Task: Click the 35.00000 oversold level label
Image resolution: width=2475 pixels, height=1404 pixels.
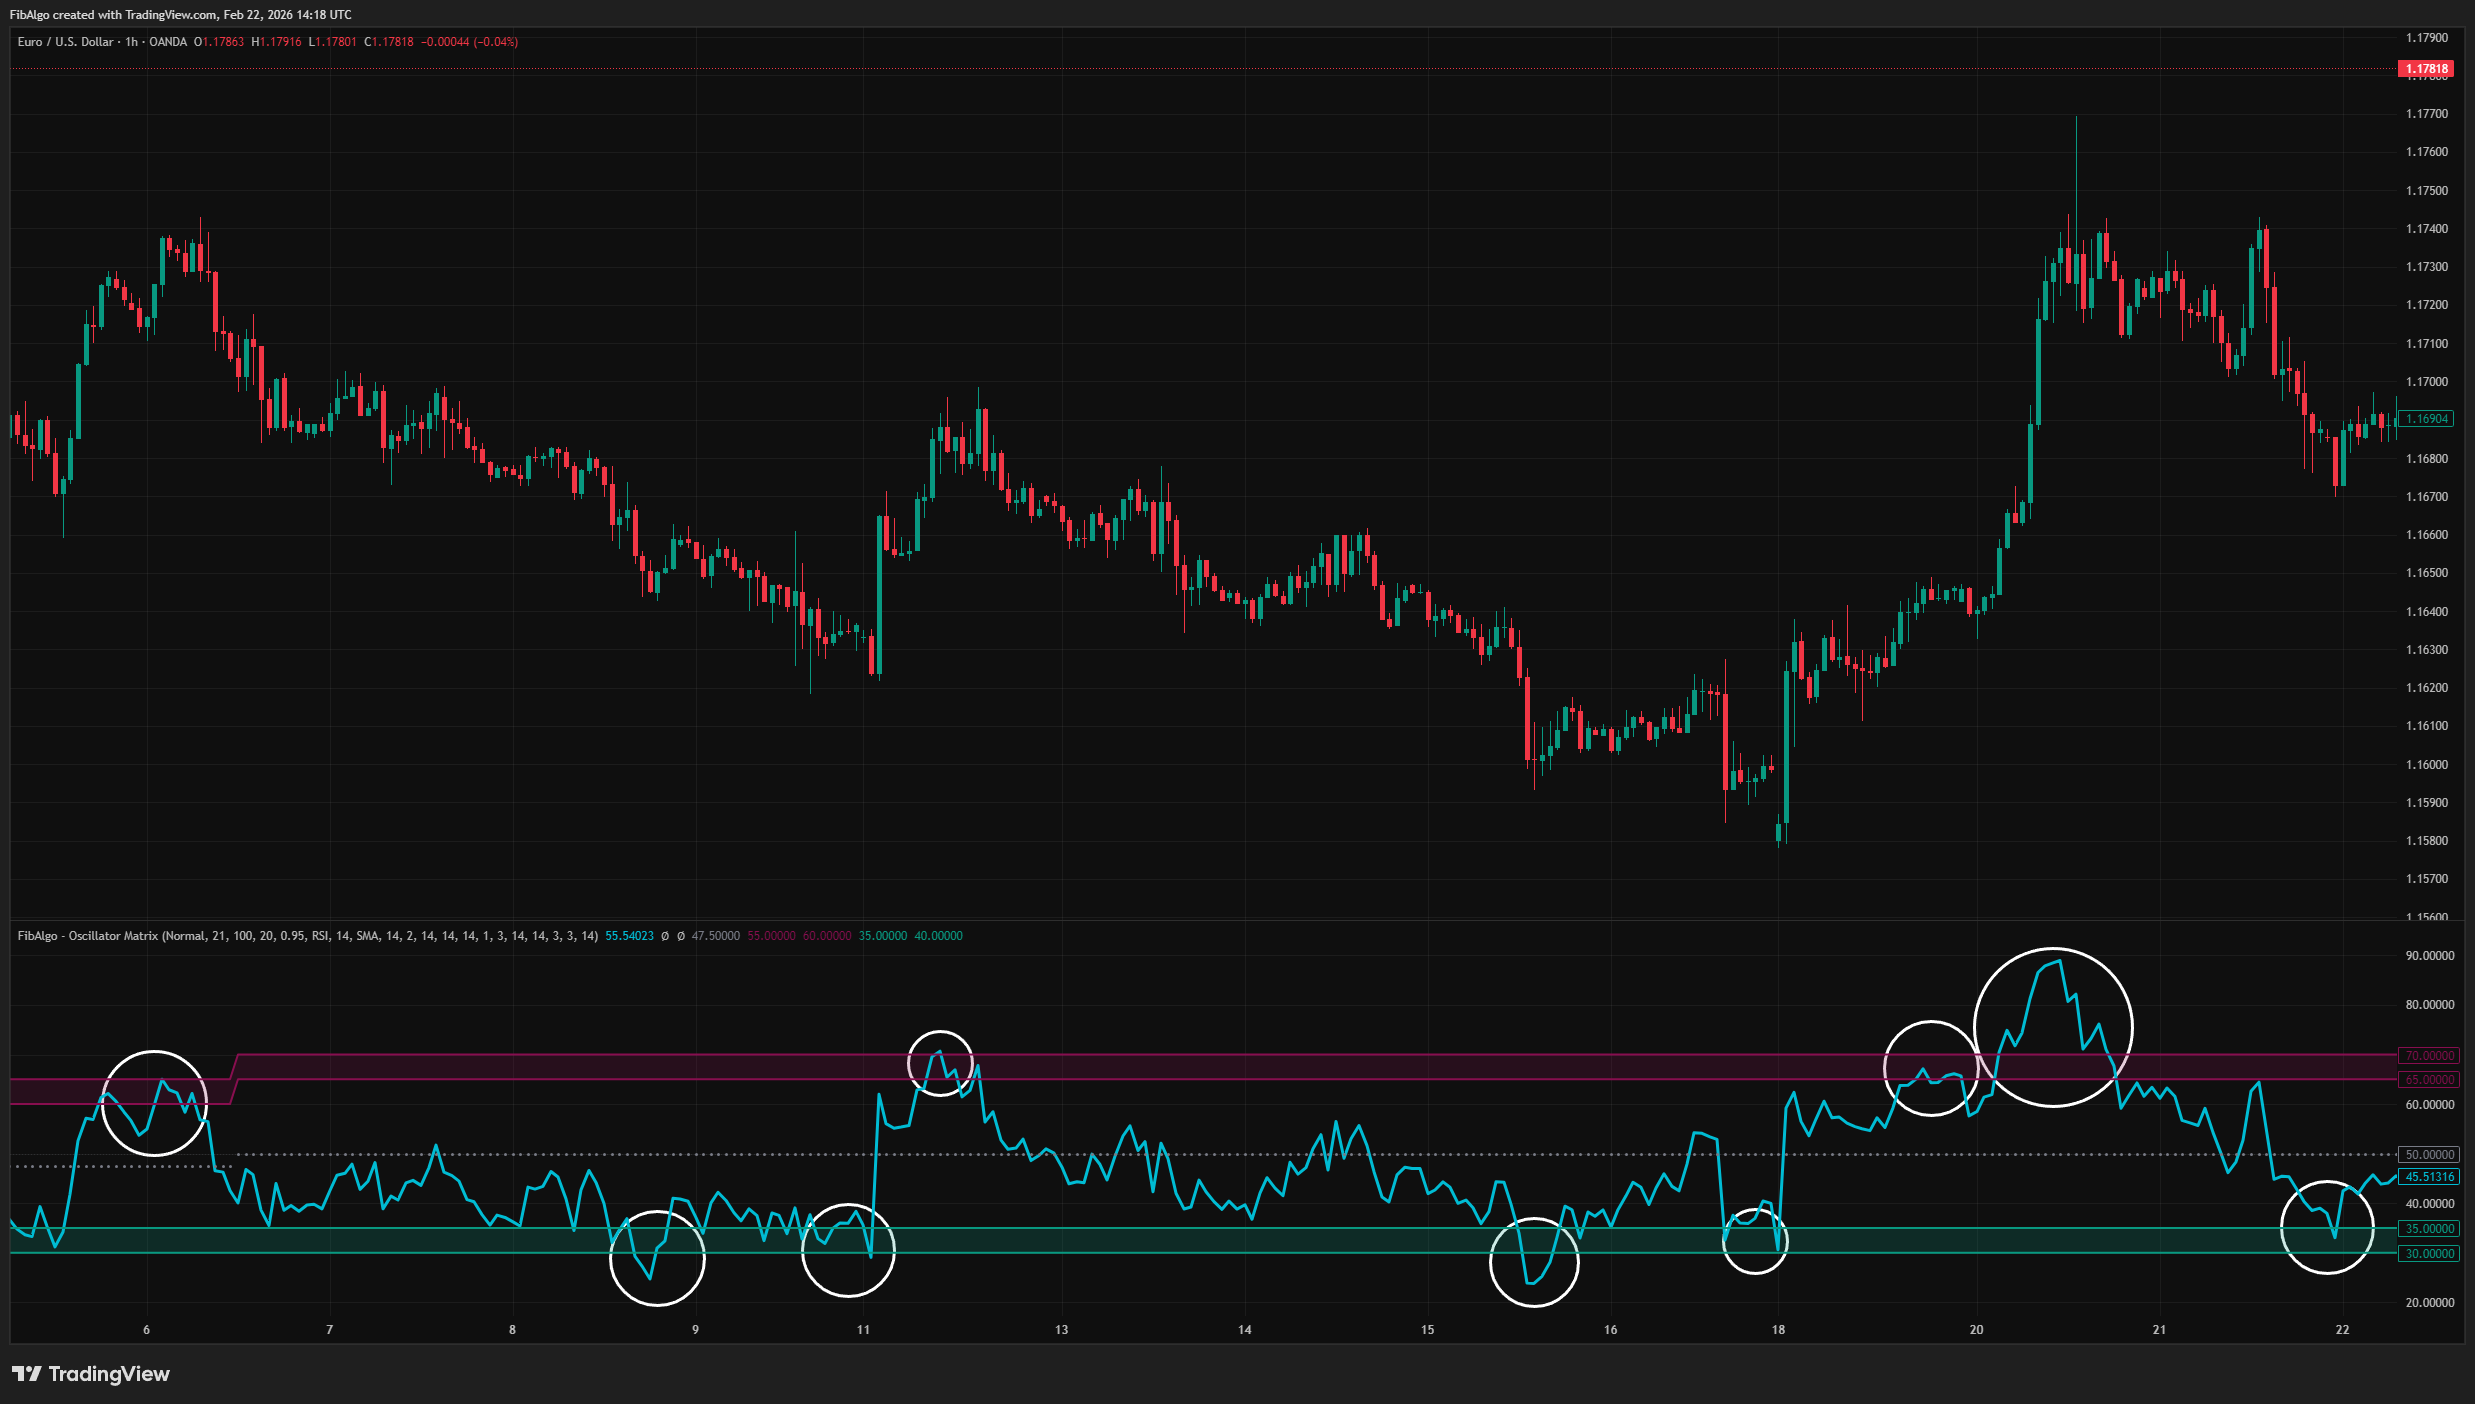Action: point(2429,1229)
